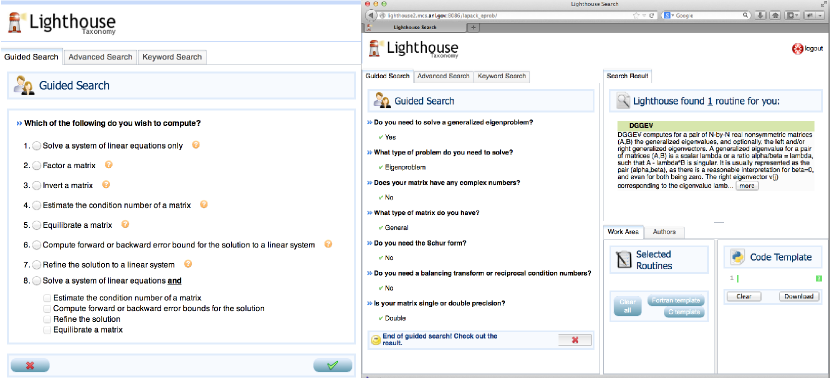Viewport: 830px width, 378px height.
Task: Click the browser reload icon
Action: click(651, 15)
